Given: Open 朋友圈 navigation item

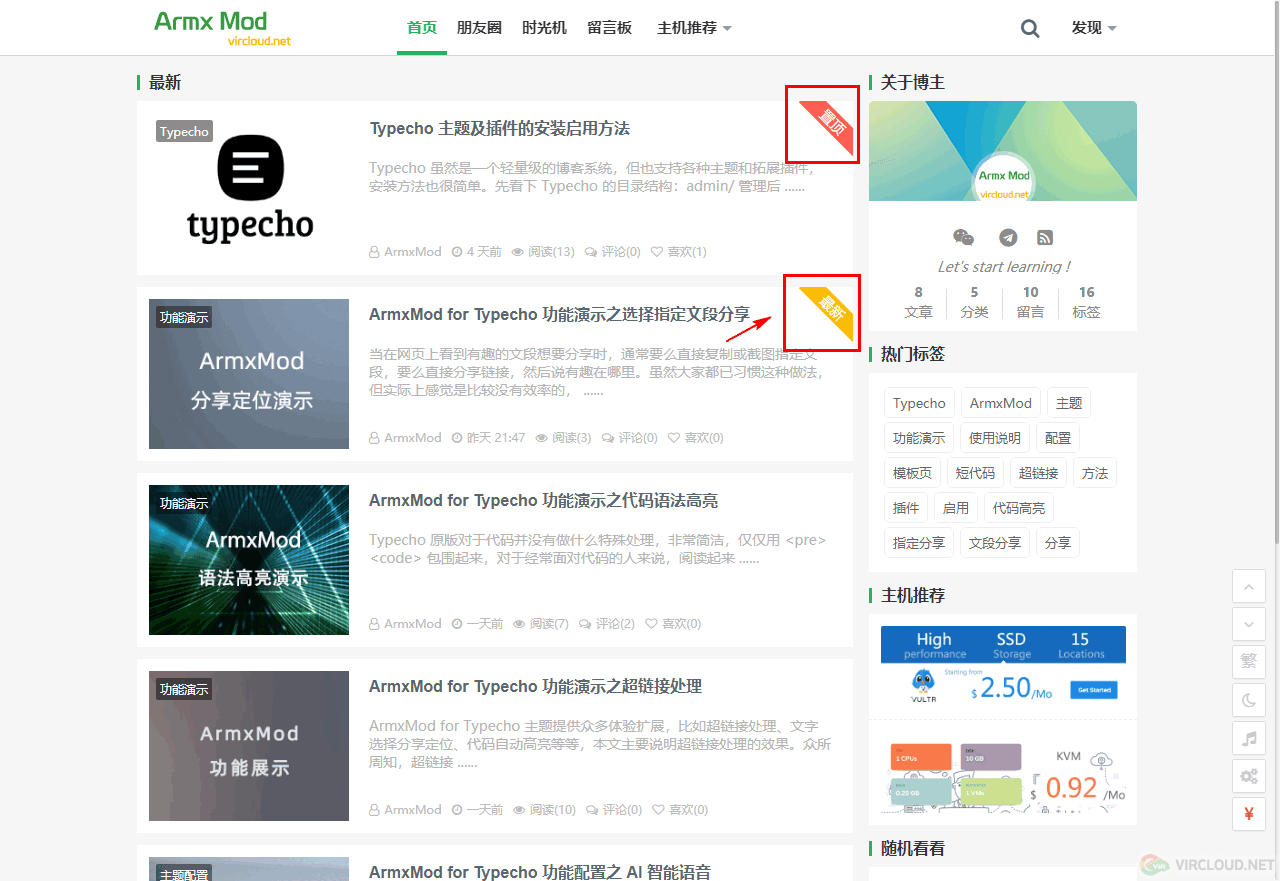Looking at the screenshot, I should [x=479, y=28].
